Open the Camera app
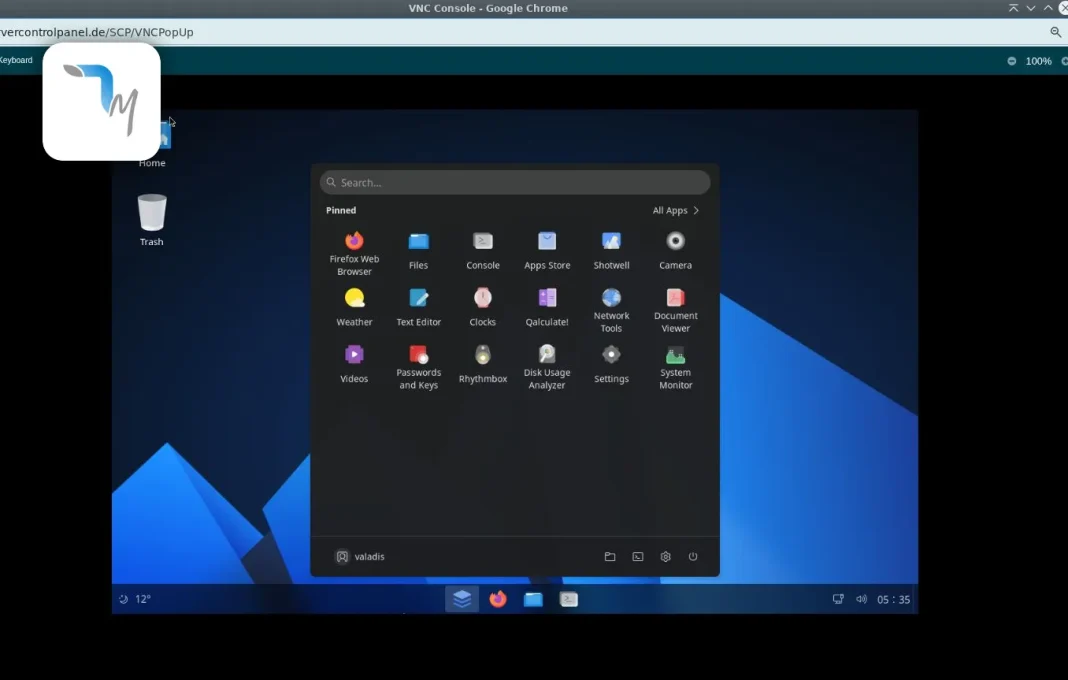This screenshot has width=1068, height=680. [x=675, y=252]
